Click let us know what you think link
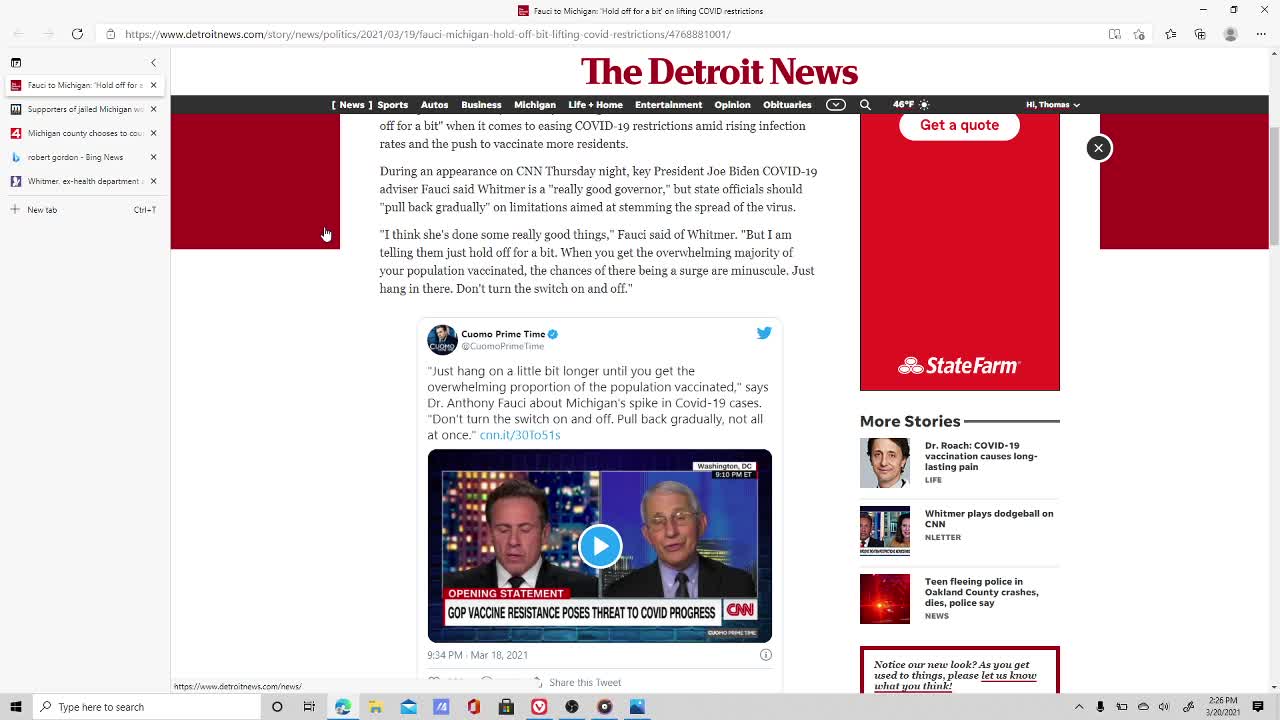Viewport: 1280px width, 720px height. point(956,681)
